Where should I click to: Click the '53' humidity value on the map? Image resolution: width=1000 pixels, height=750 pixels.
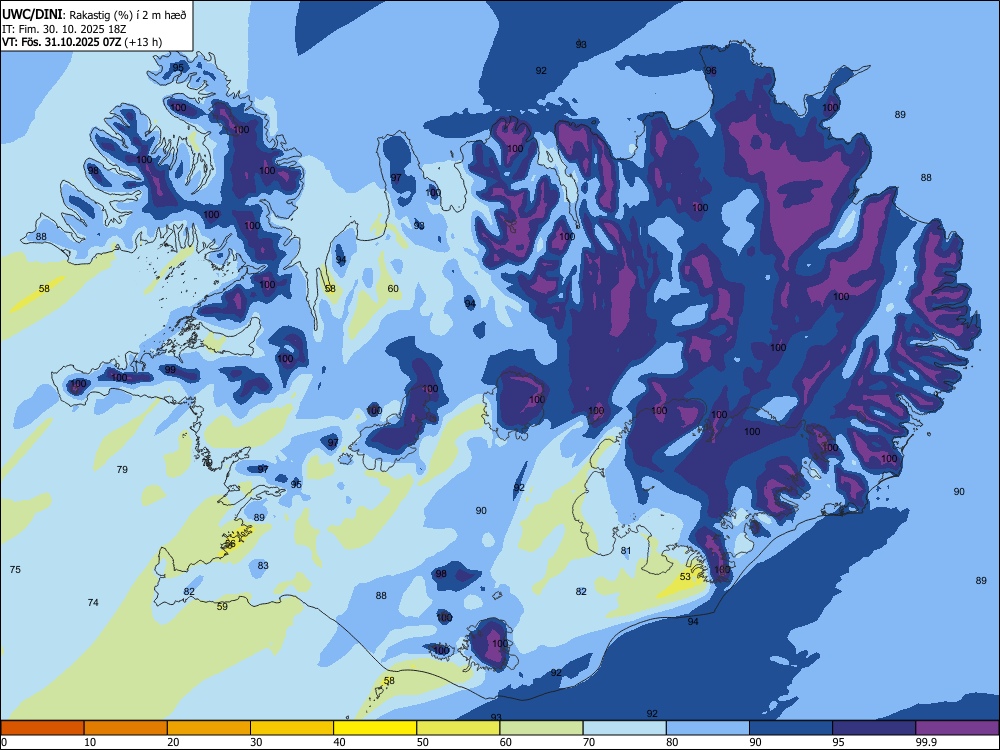(685, 577)
